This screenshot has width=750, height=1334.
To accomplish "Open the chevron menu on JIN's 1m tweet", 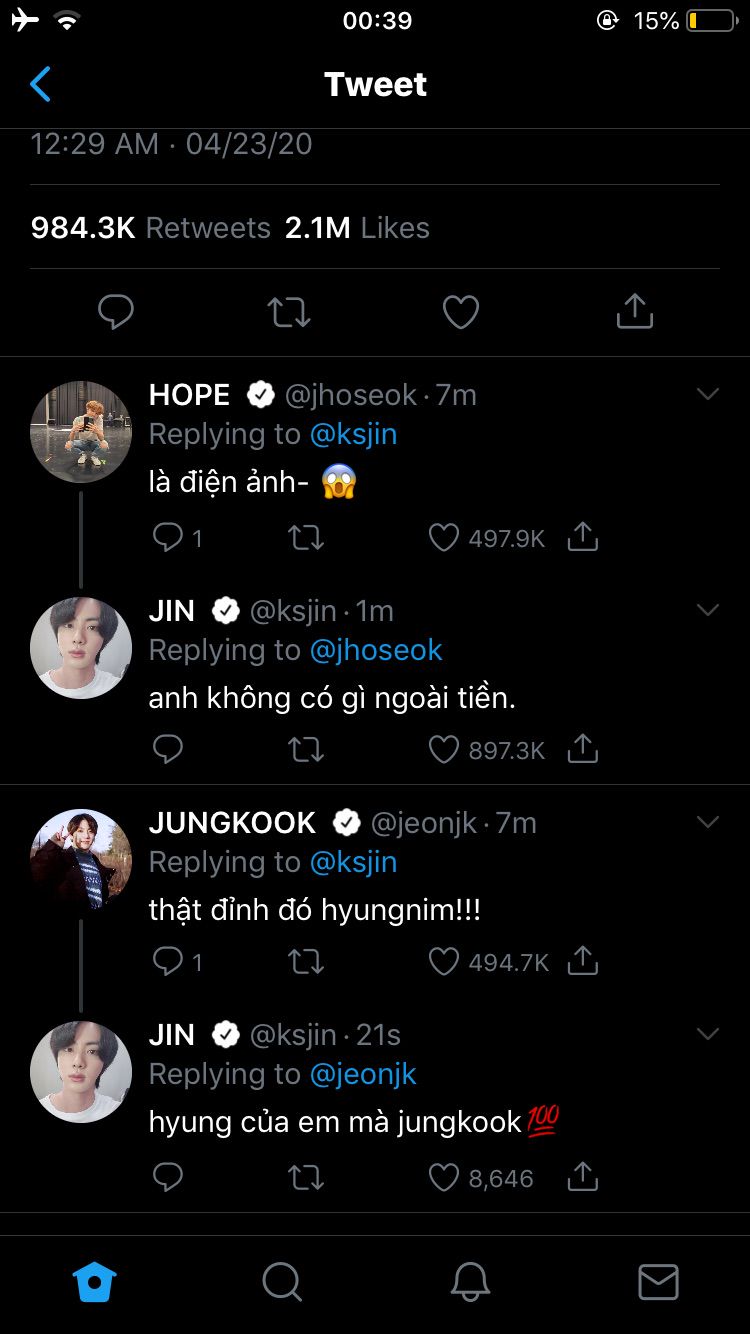I will [708, 610].
